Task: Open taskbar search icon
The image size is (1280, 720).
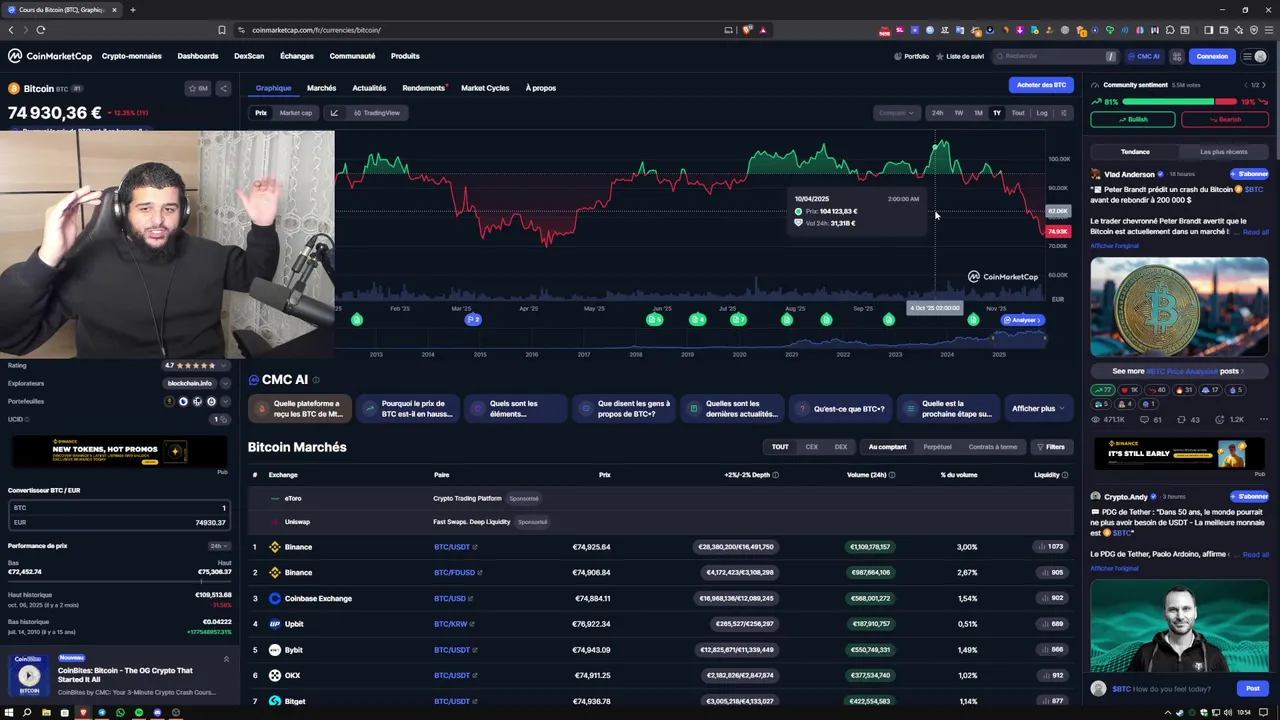Action: click(27, 712)
